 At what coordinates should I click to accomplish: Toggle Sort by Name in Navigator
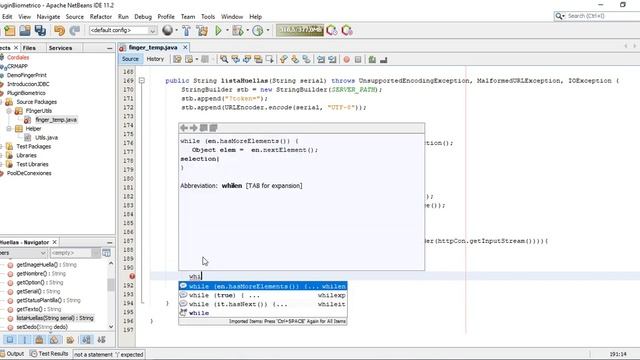click(x=86, y=340)
